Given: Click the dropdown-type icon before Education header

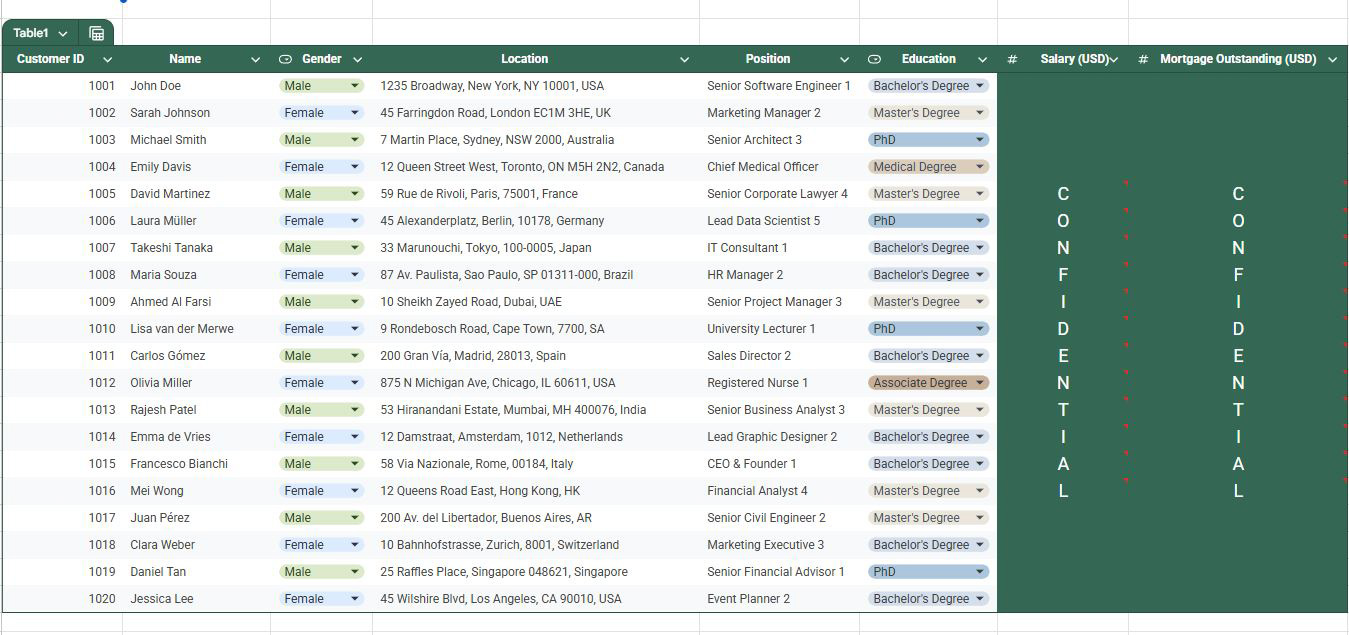Looking at the screenshot, I should tap(875, 59).
